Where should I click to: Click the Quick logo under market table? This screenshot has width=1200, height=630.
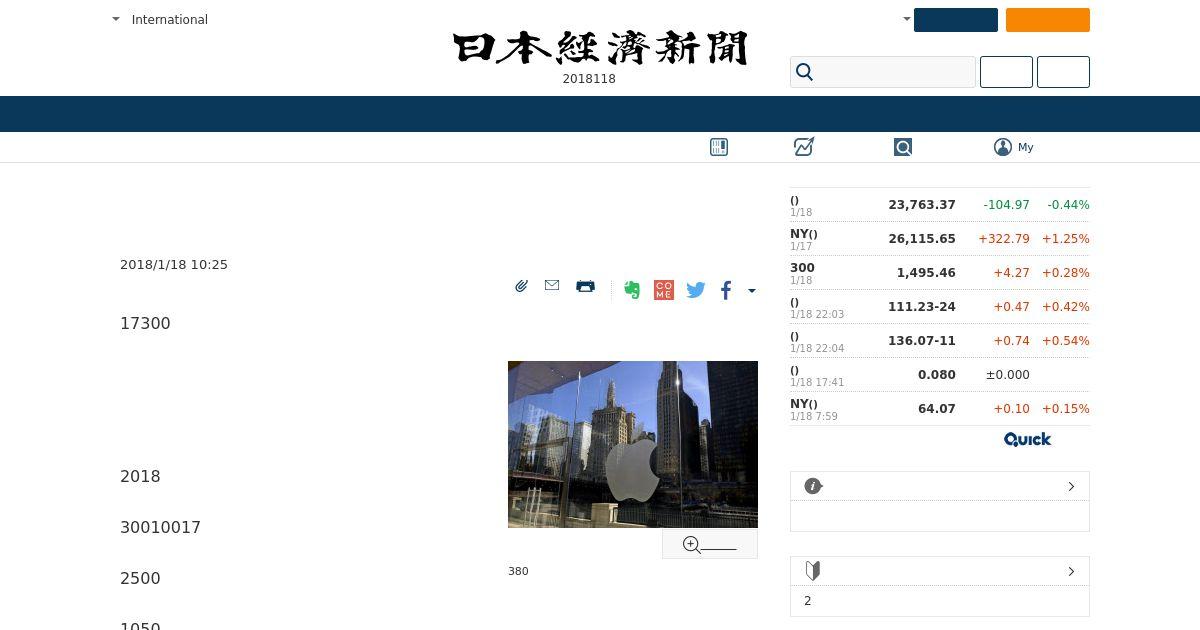[x=1027, y=439]
